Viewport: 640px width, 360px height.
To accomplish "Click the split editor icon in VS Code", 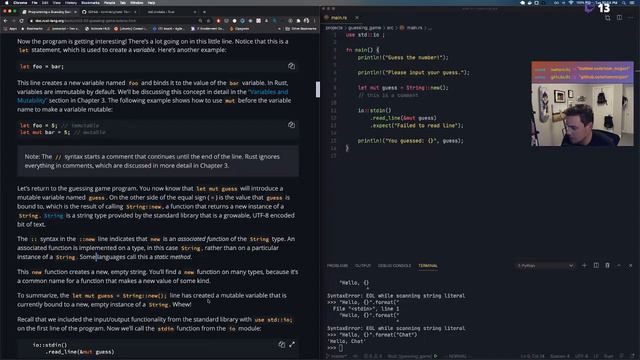I will [619, 18].
